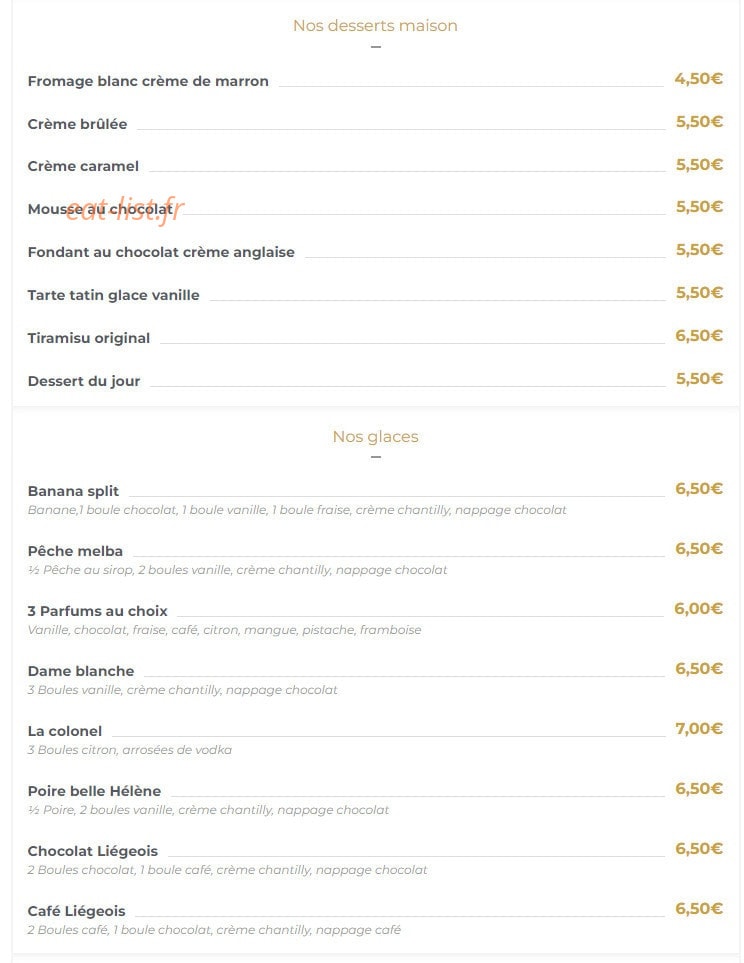Click the Café Liégeois title
The height and width of the screenshot is (963, 744).
[x=76, y=911]
